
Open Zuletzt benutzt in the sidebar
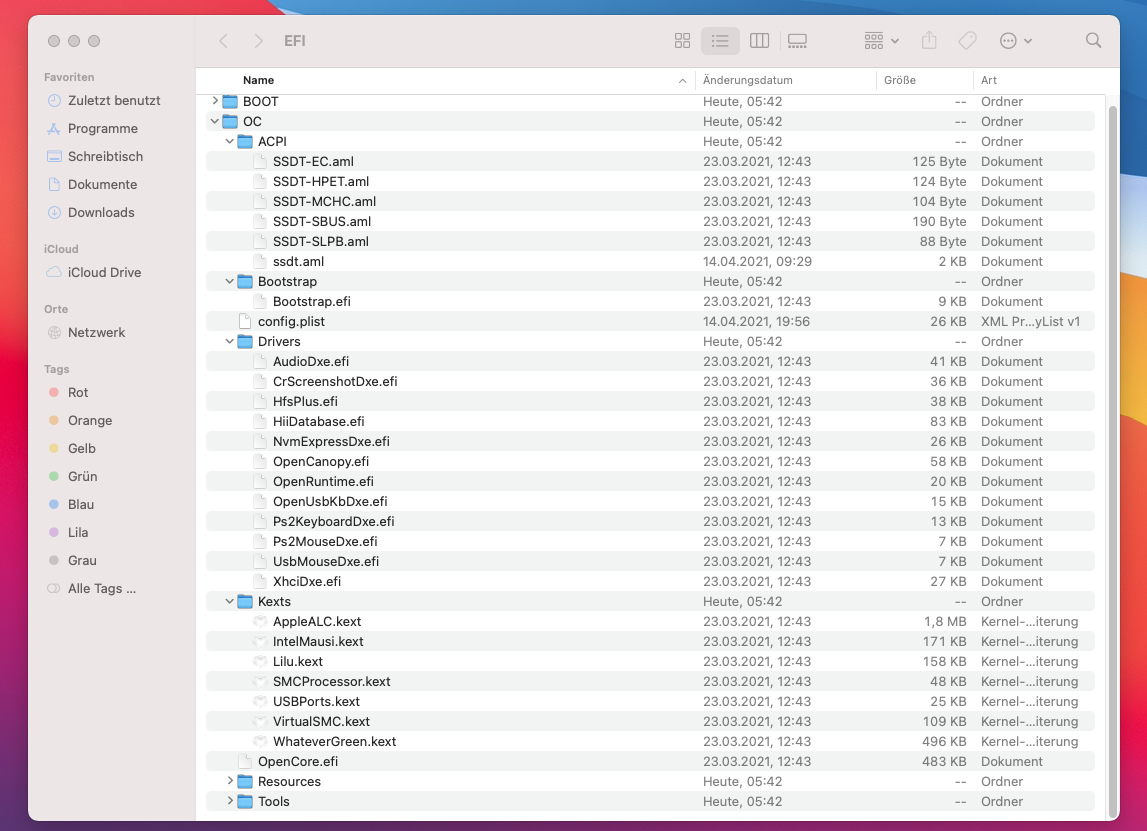pyautogui.click(x=103, y=100)
